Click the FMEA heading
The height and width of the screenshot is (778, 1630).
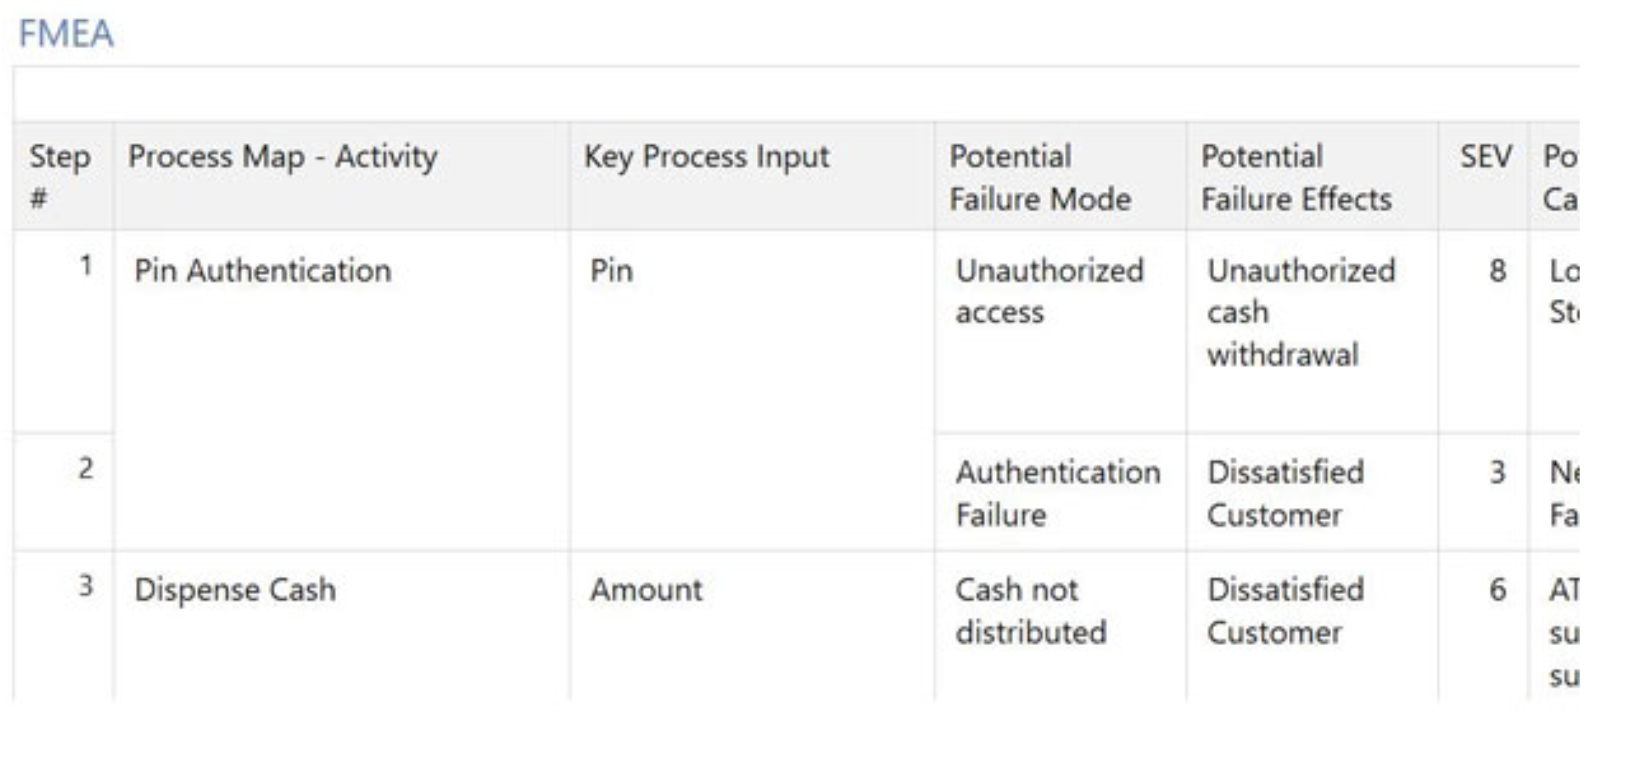click(x=66, y=34)
